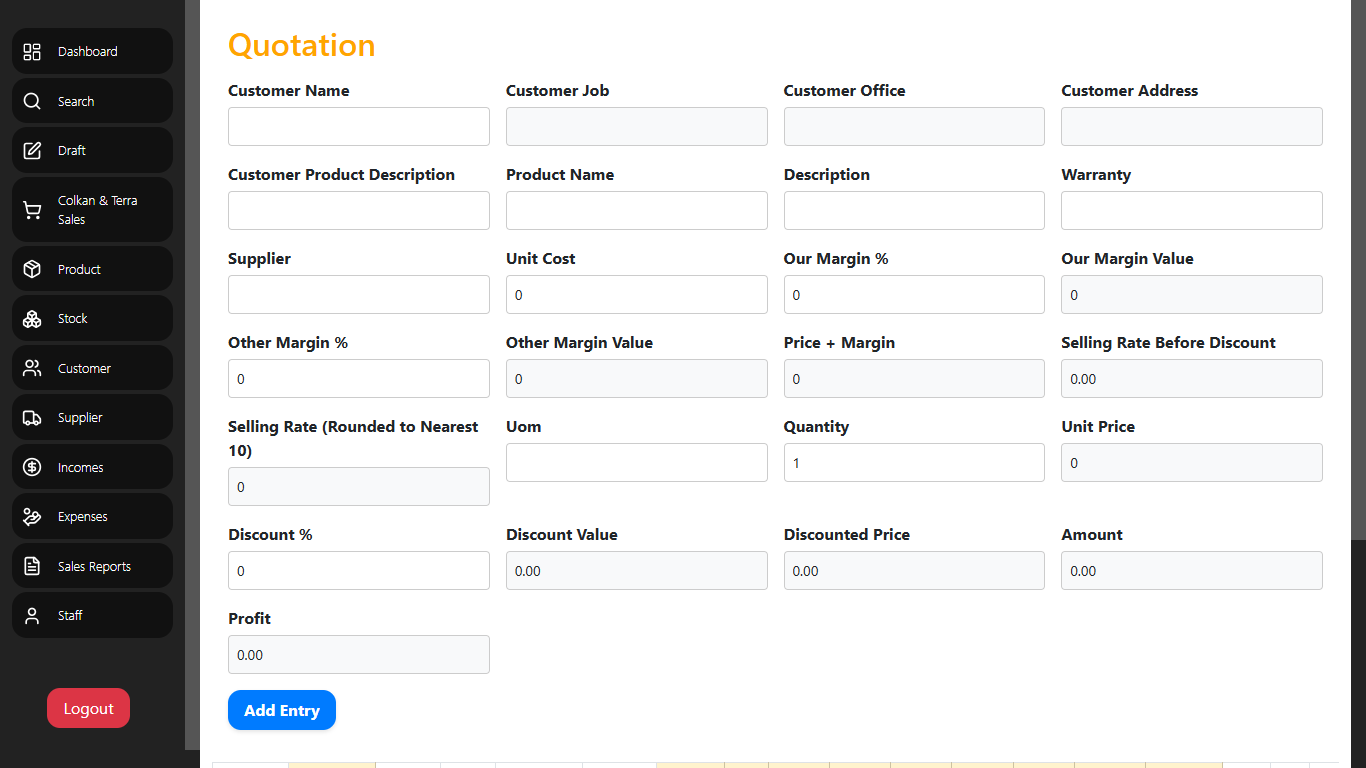Screen dimensions: 1366x768
Task: Focus the Other Margin % input
Action: 359,379
